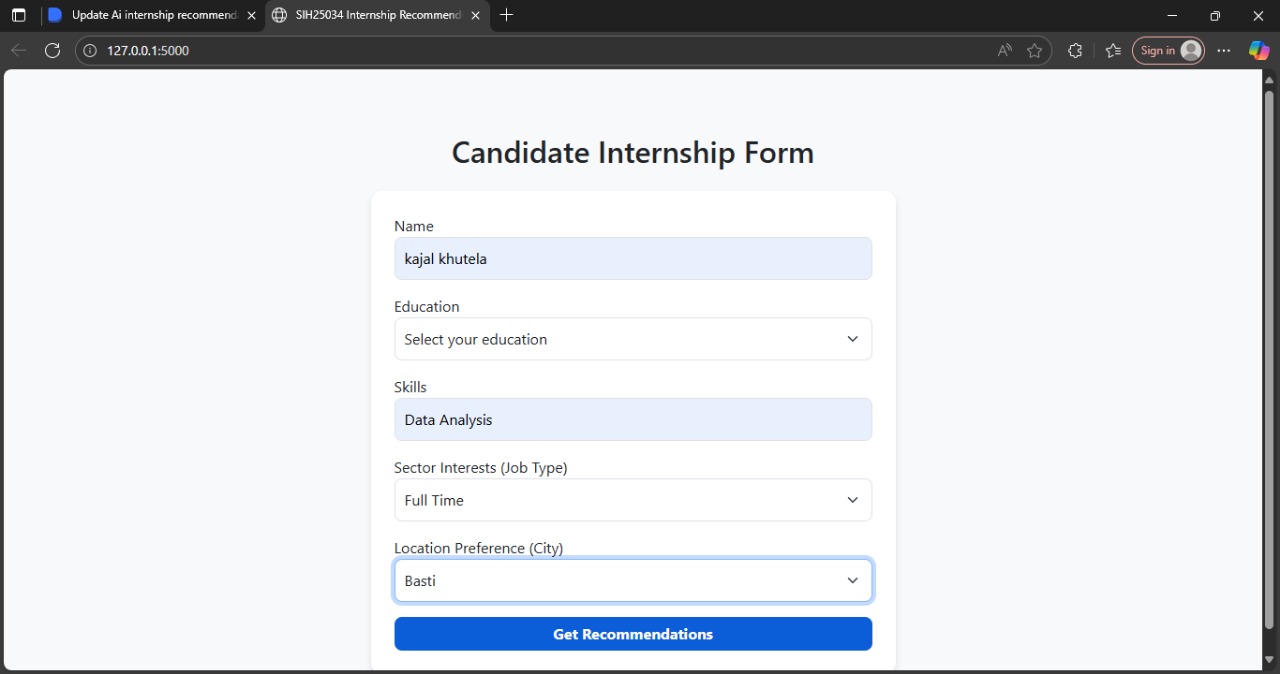Open the Favorites list icon
The width and height of the screenshot is (1280, 674).
pyautogui.click(x=1113, y=51)
